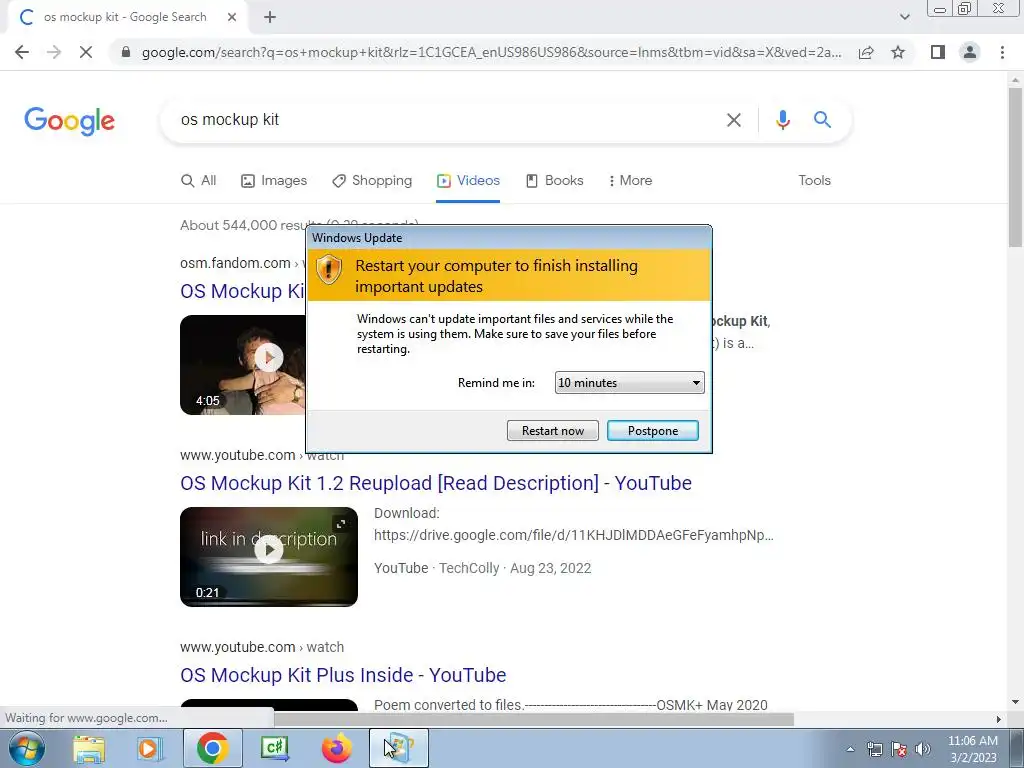Open 'OS Mockup Kit 1.2 Reupload' YouTube link
1024x768 pixels.
436,483
